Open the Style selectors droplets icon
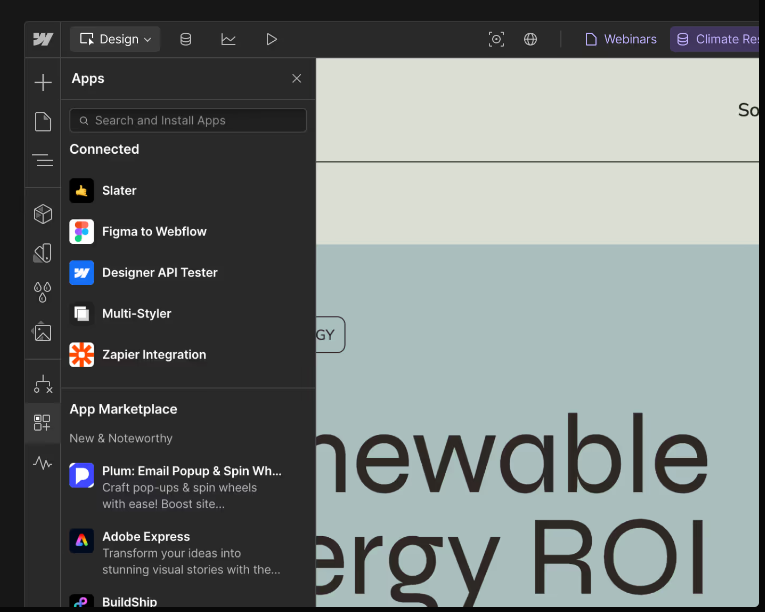The image size is (765, 612). point(43,292)
